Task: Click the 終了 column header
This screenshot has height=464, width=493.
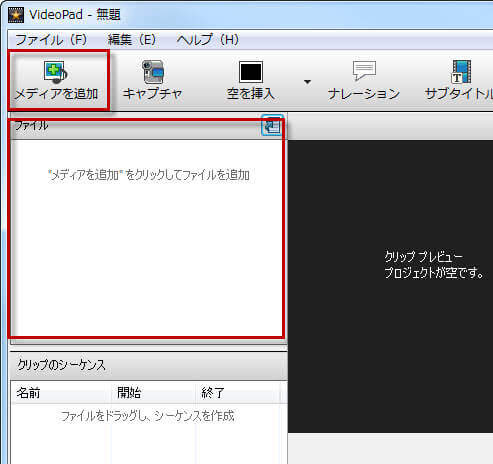Action: point(237,392)
